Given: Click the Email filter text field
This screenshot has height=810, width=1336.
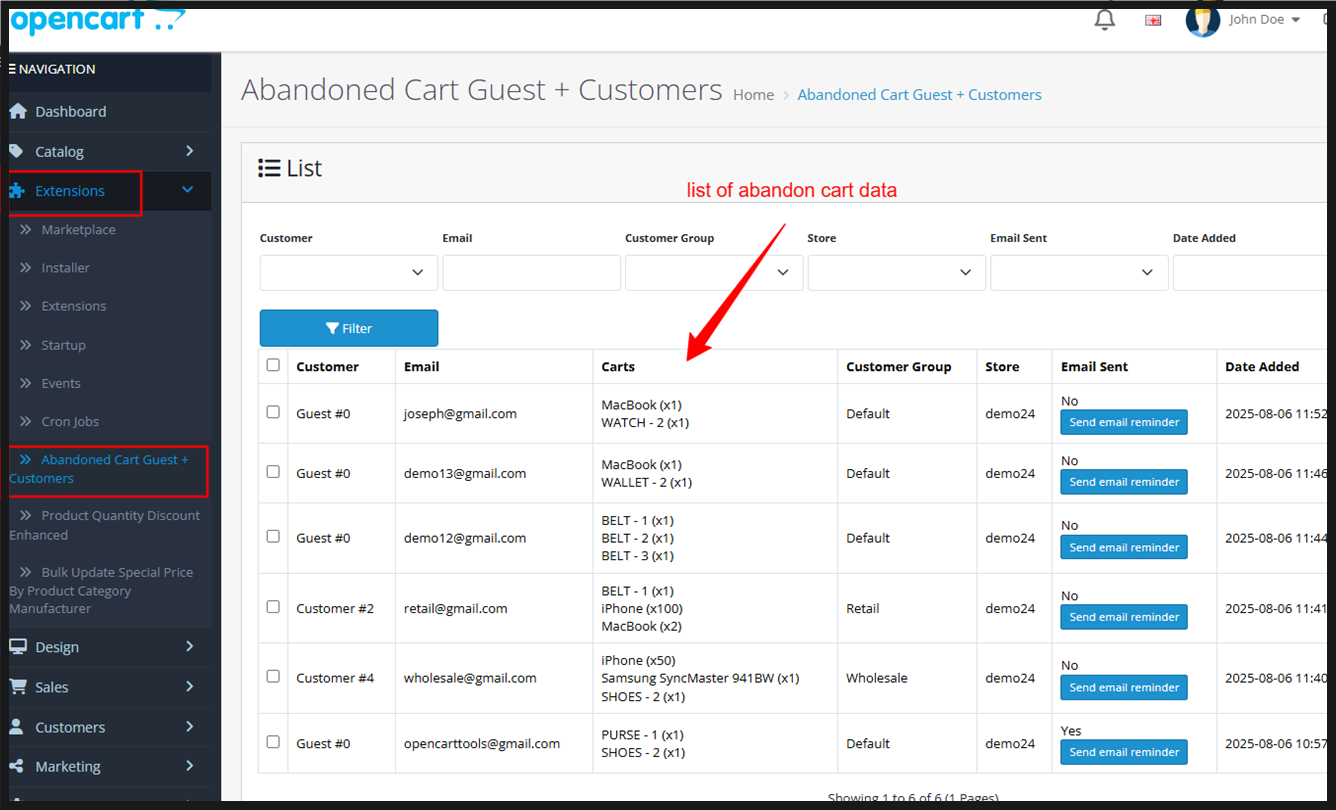Looking at the screenshot, I should 531,272.
